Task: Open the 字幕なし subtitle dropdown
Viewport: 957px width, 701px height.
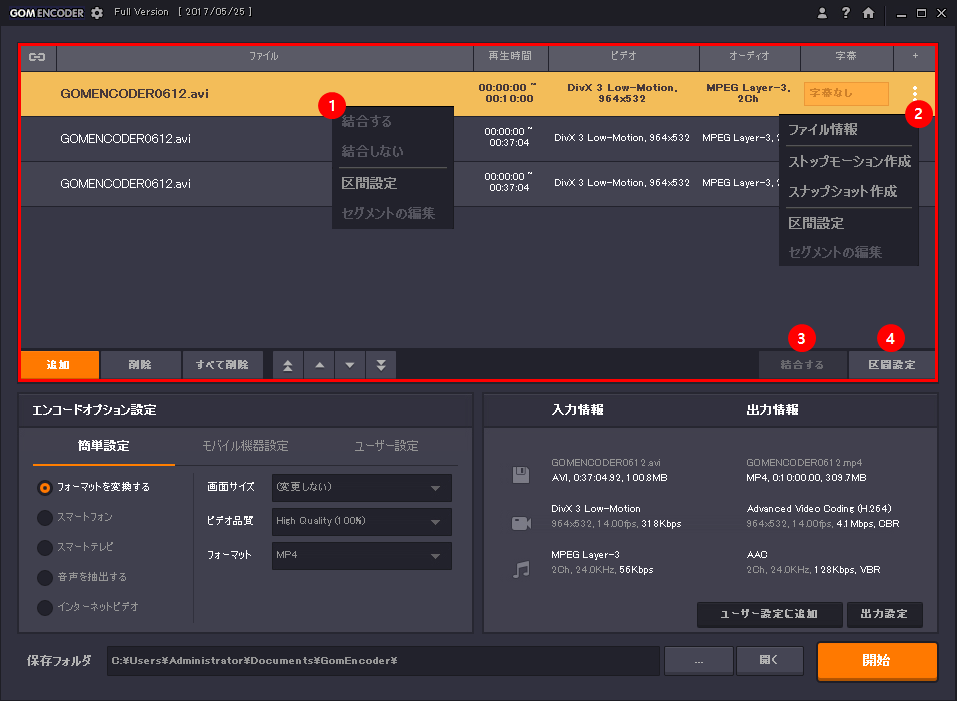Action: (846, 93)
